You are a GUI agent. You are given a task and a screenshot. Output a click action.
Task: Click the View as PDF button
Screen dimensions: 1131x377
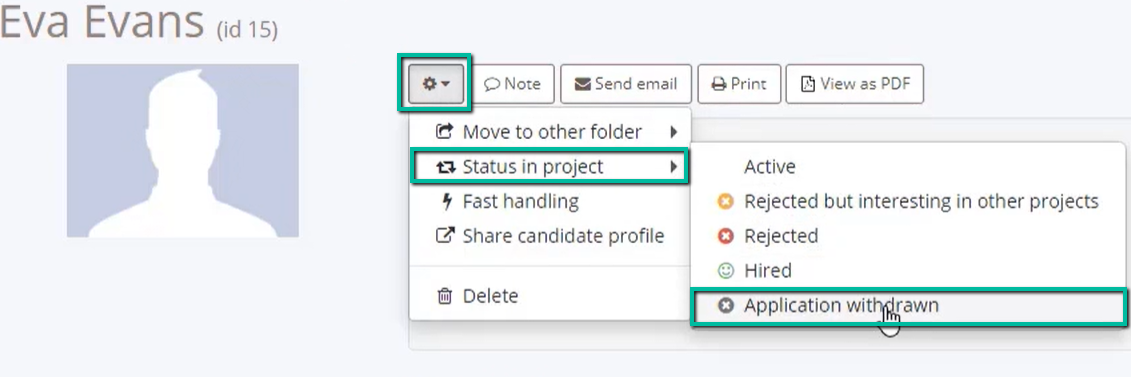pos(855,84)
